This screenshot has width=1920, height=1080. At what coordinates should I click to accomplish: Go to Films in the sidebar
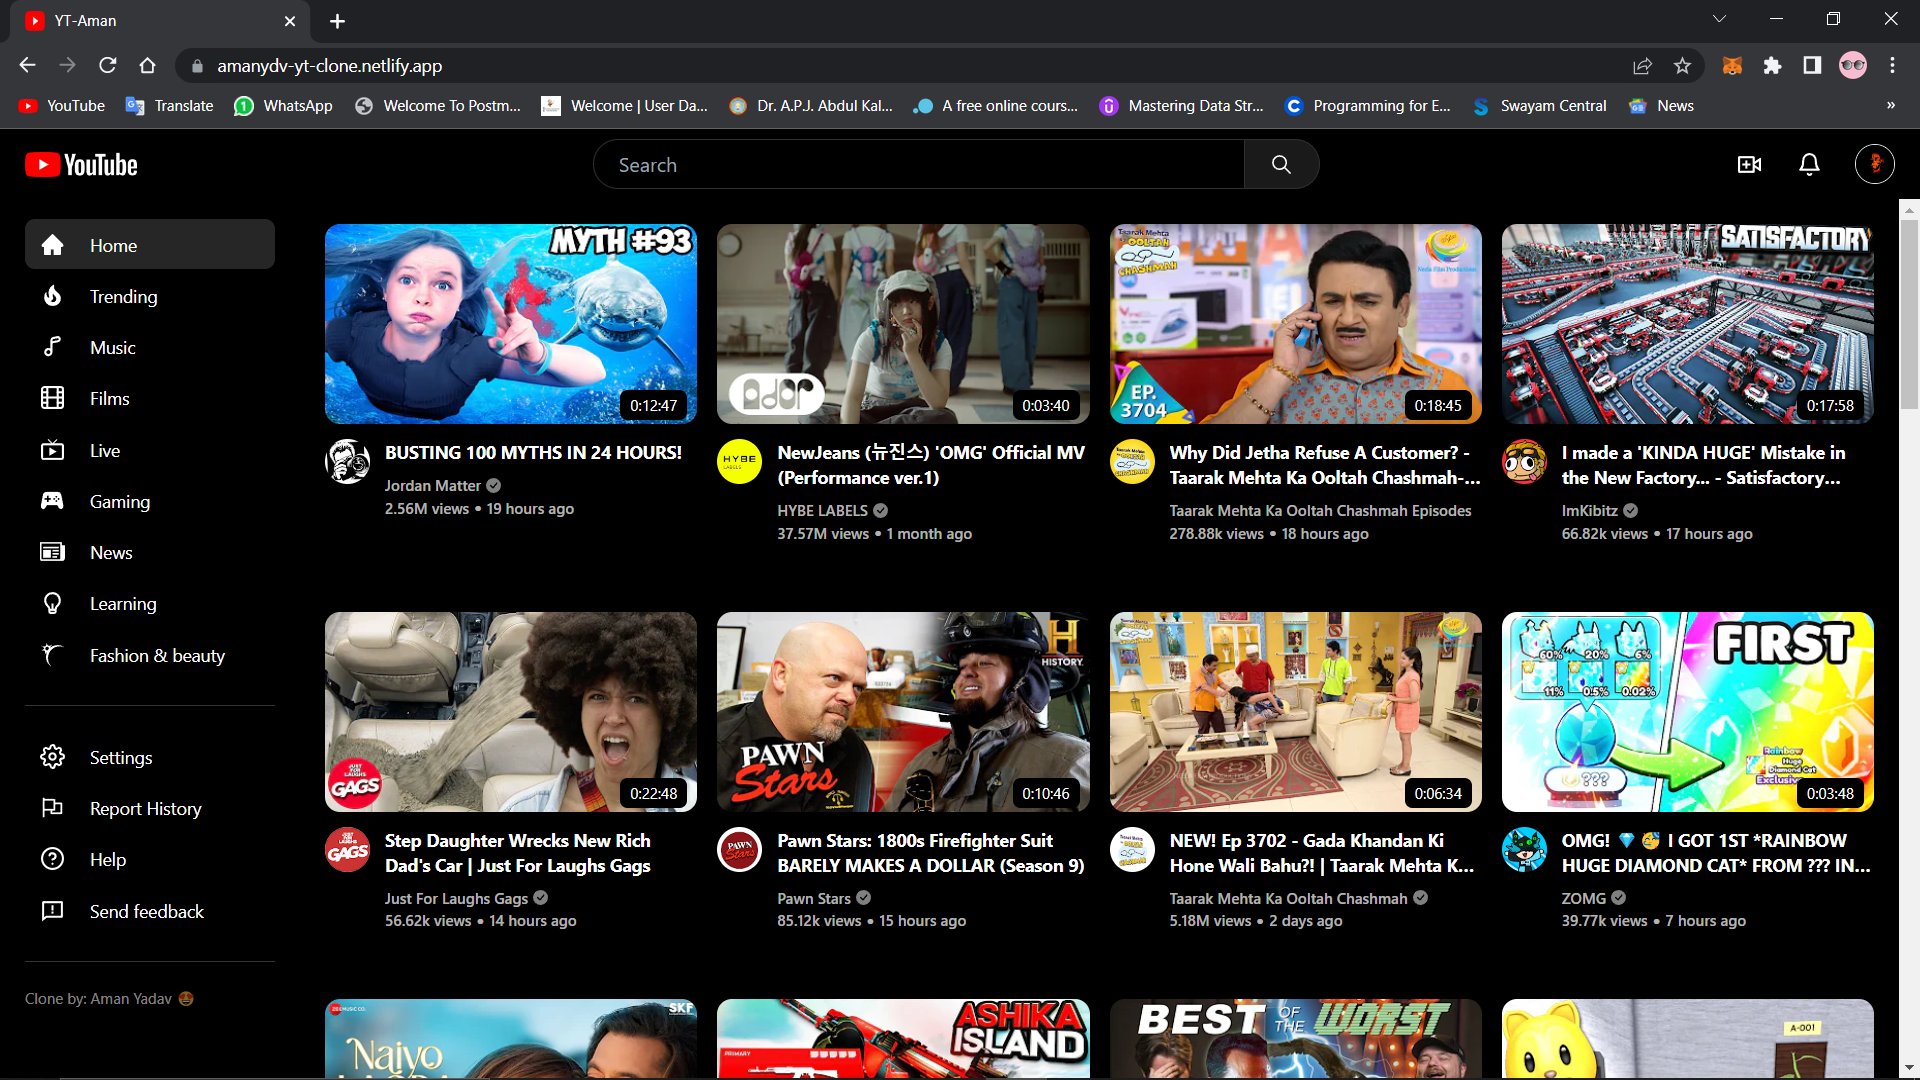coord(150,399)
